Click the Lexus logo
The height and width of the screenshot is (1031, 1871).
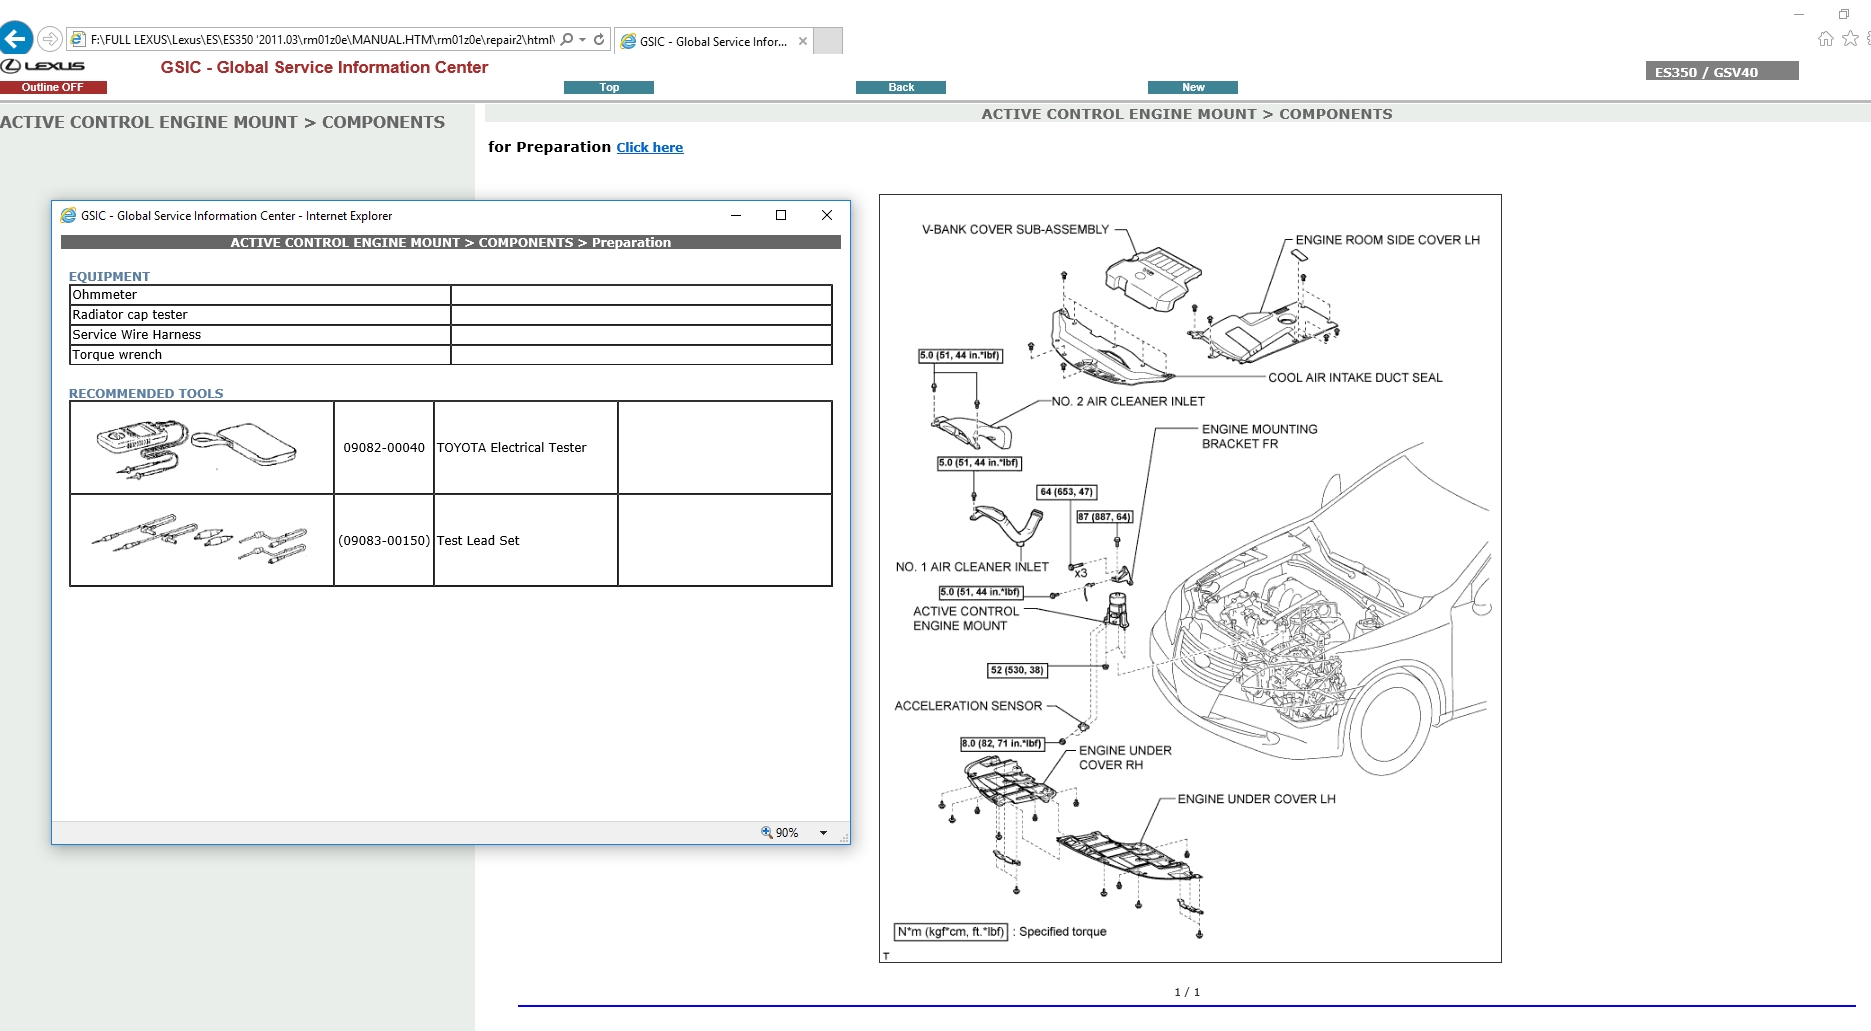pyautogui.click(x=43, y=66)
